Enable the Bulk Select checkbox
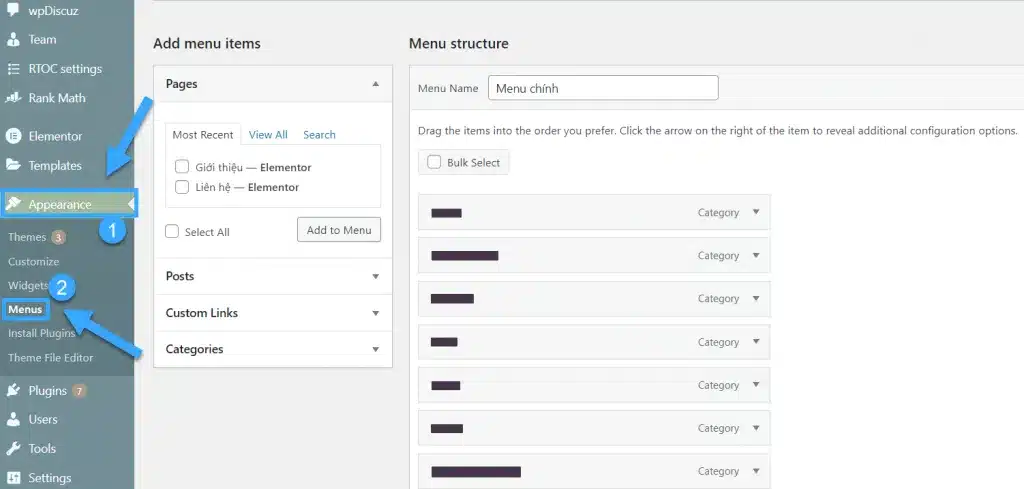 (x=434, y=162)
